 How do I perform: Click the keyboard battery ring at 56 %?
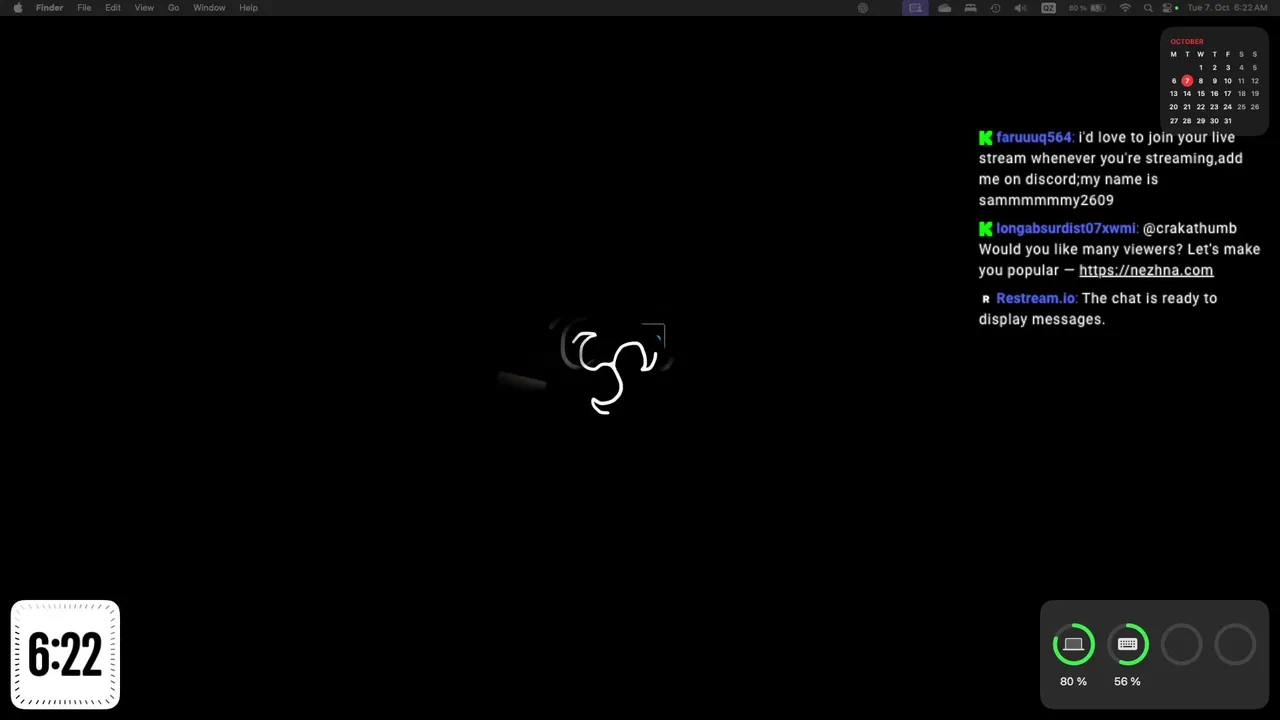click(1127, 645)
